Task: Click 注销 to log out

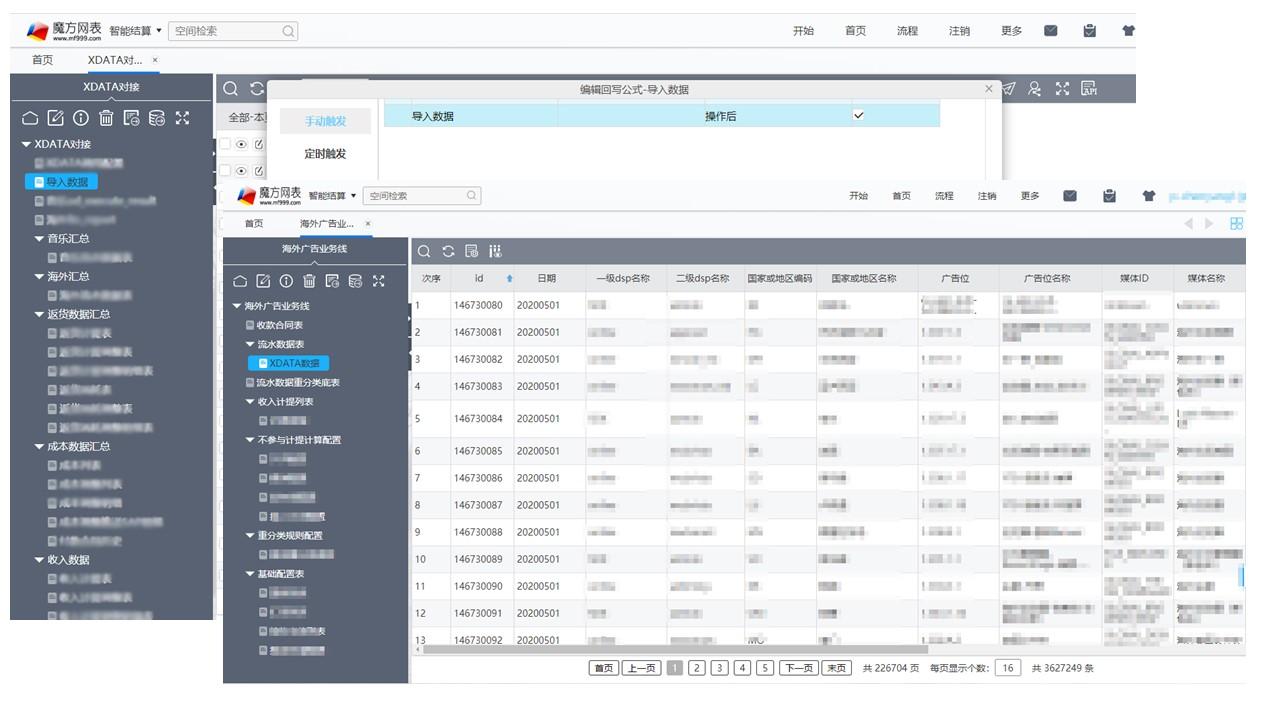Action: coord(960,30)
